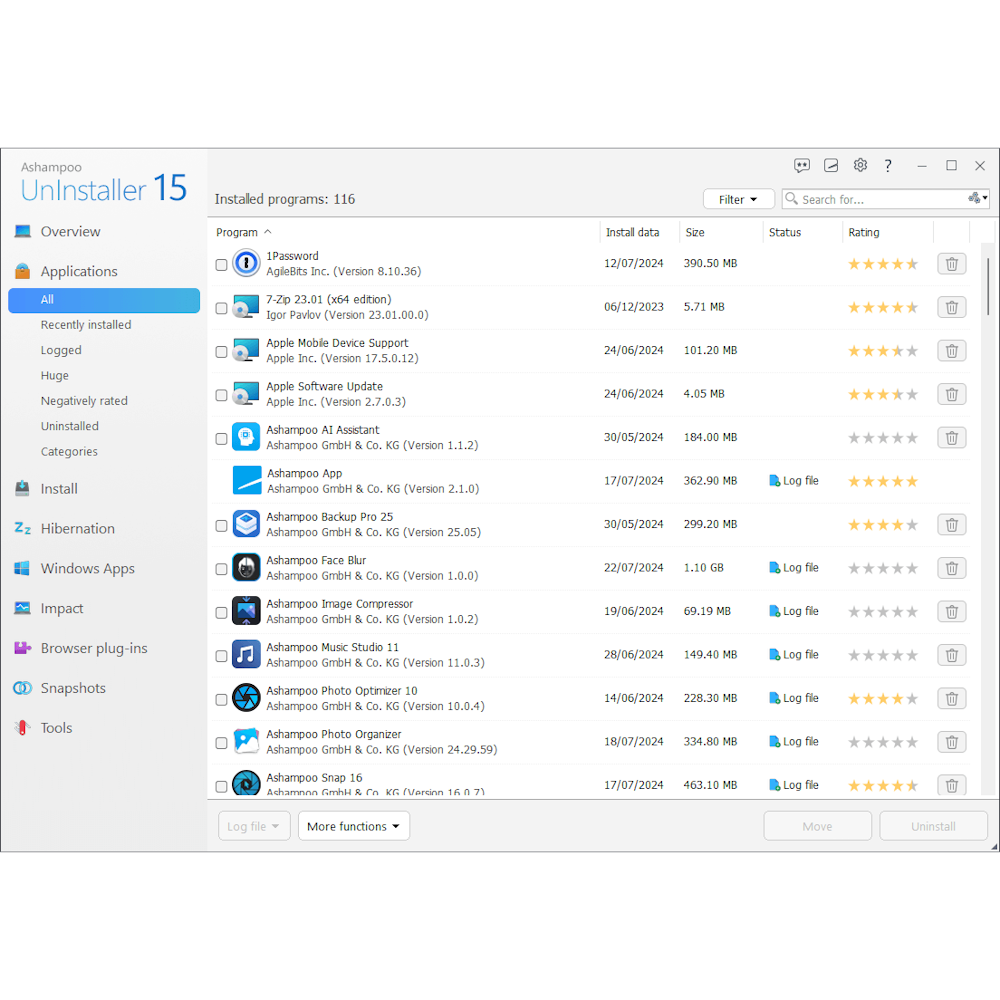Click trash icon for Ashampoo AI Assistant
This screenshot has height=1000, width=1000.
click(952, 438)
